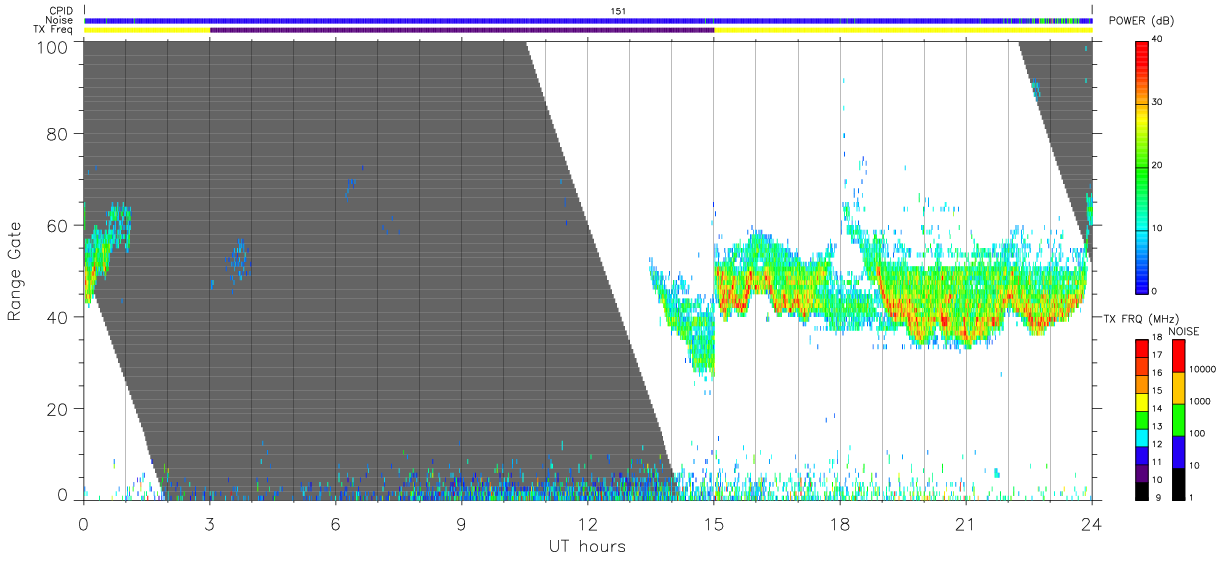Click the POWER (dB) colorbar title
This screenshot has height=567, width=1228.
click(1142, 21)
